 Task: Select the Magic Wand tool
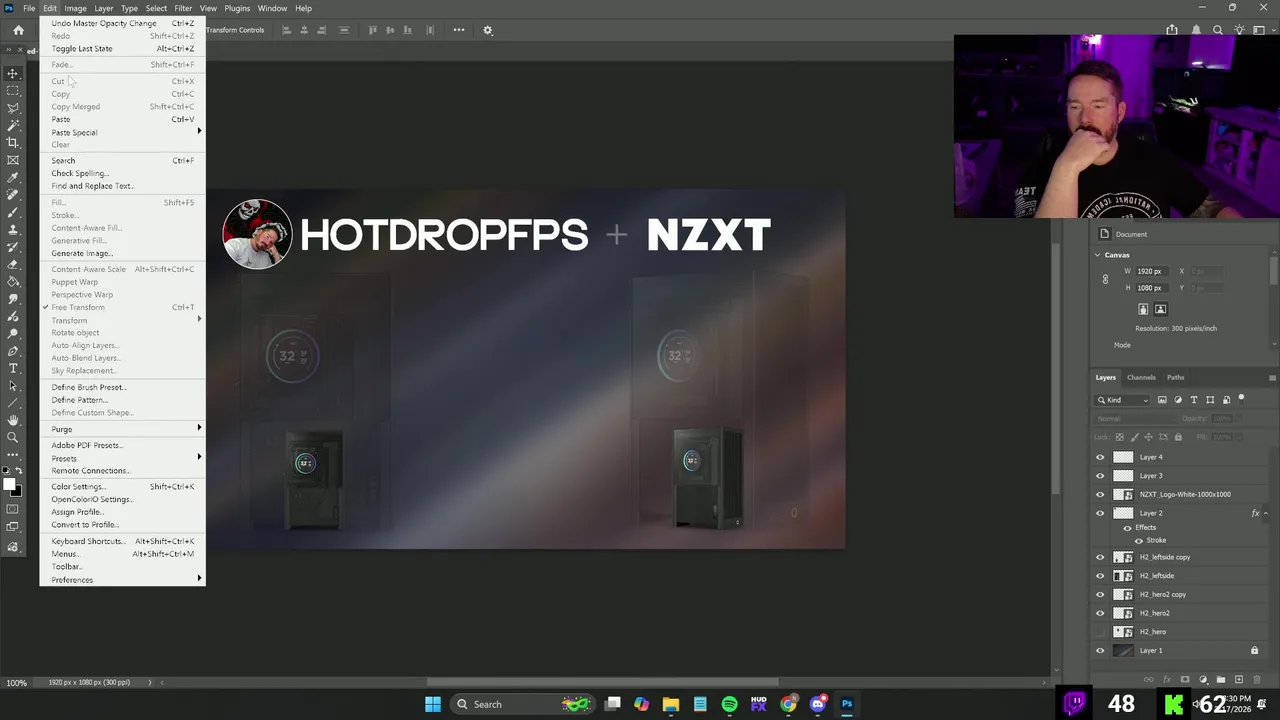pos(13,125)
